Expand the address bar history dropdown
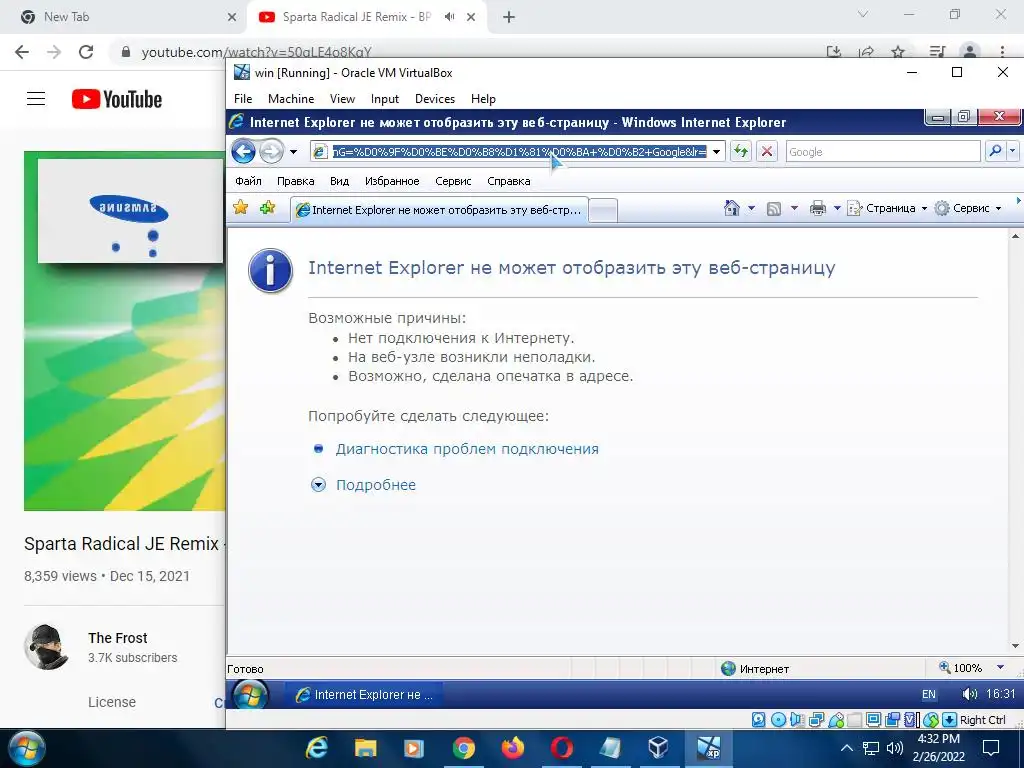This screenshot has height=768, width=1024. [x=716, y=152]
